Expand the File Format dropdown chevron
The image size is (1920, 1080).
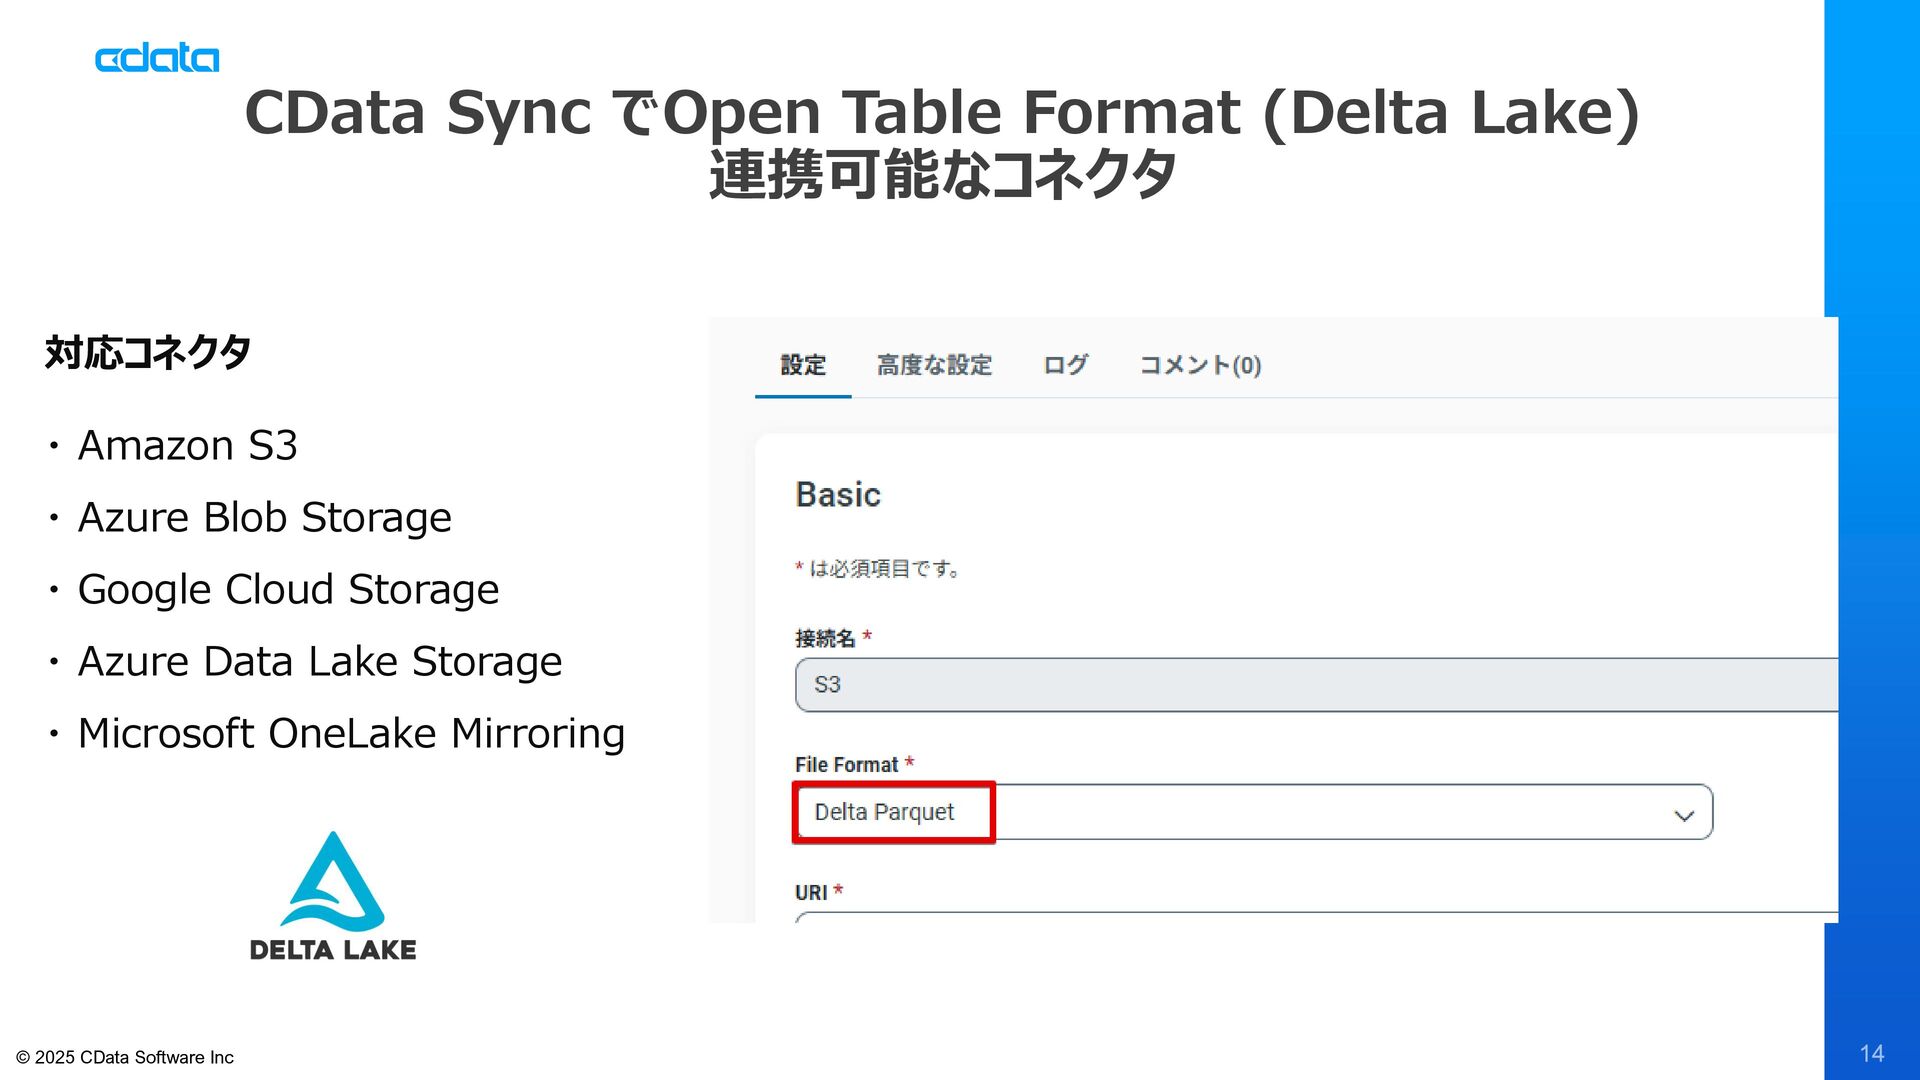point(1683,815)
